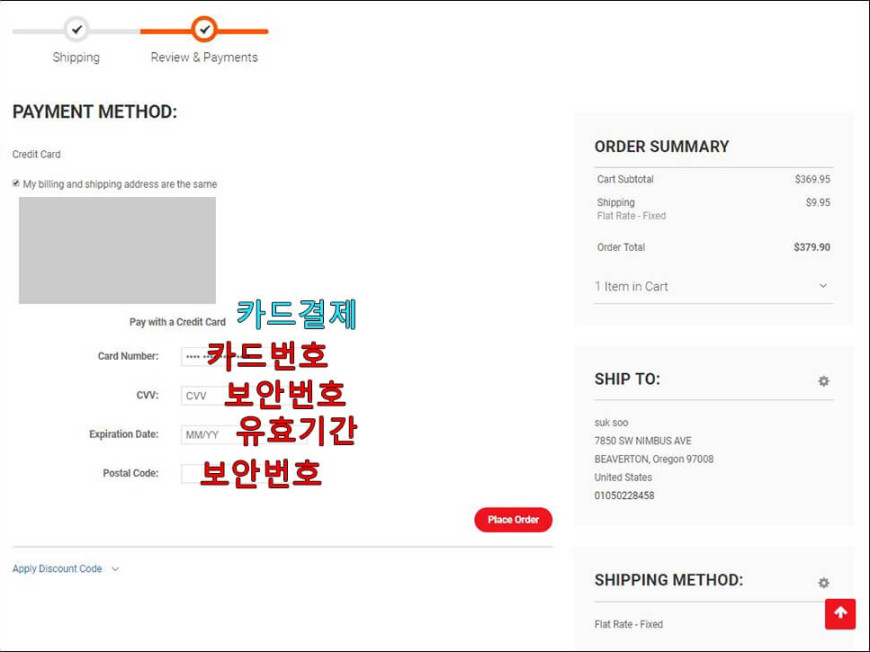This screenshot has height=652, width=870.
Task: Click the Place Order button
Action: [x=513, y=519]
